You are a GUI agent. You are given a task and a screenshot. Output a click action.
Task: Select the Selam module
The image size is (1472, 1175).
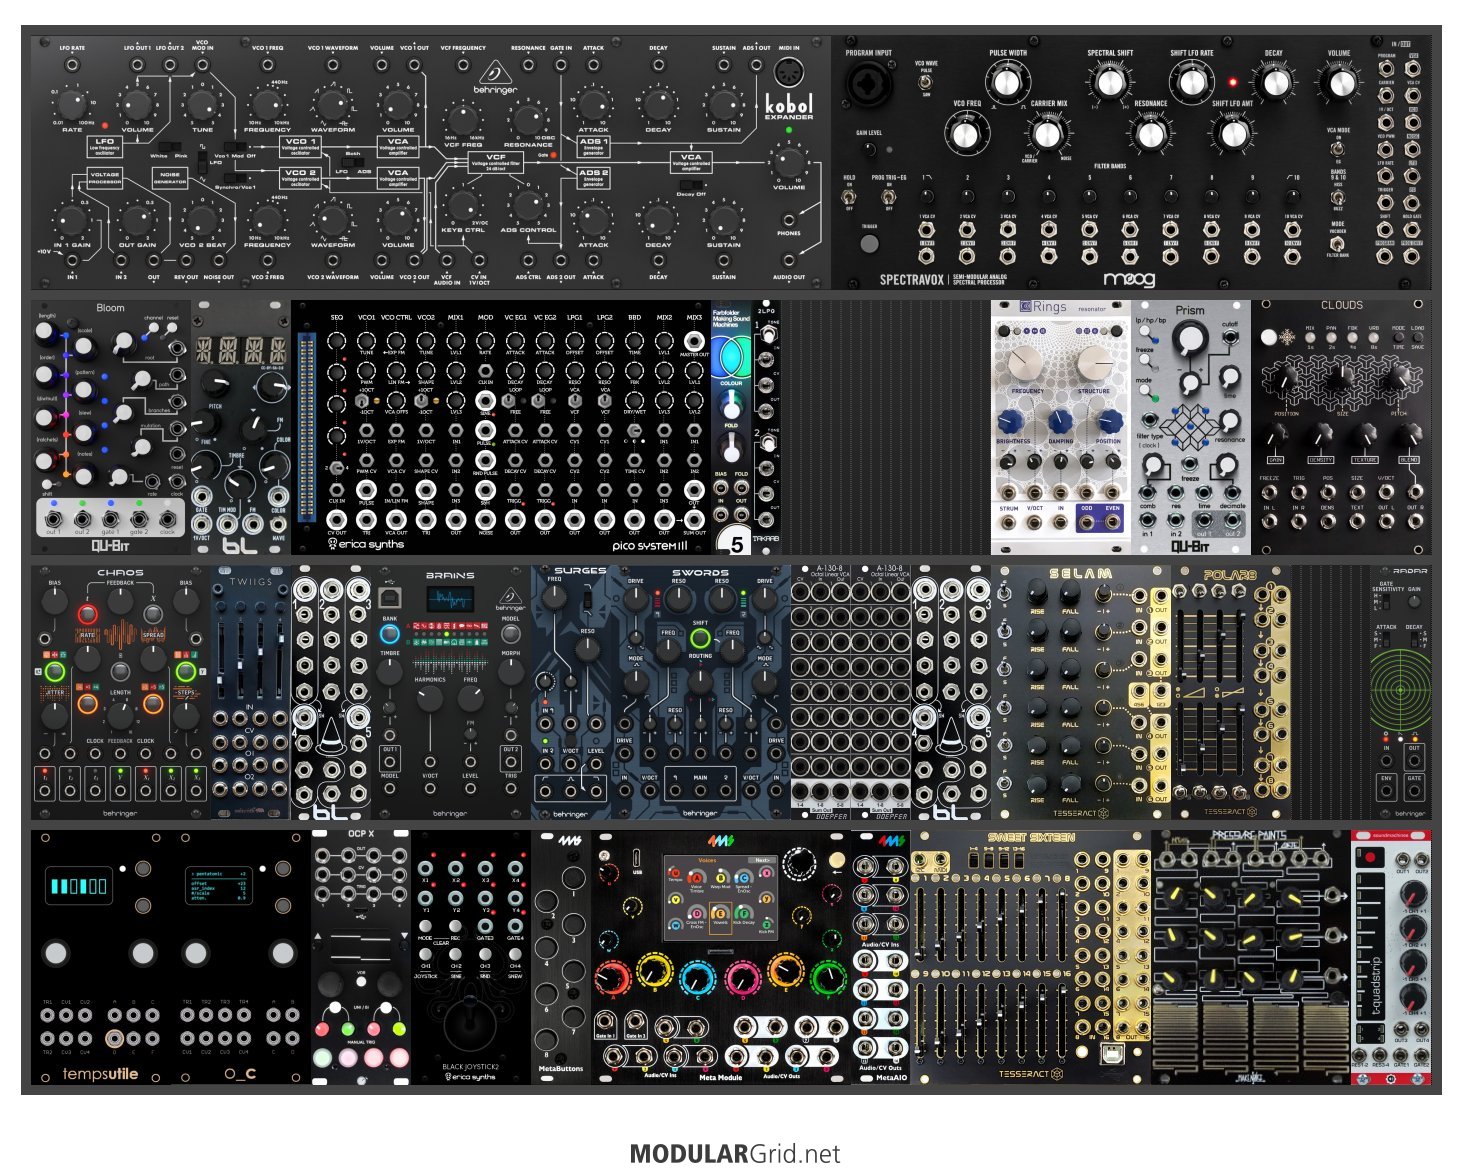click(x=1080, y=692)
